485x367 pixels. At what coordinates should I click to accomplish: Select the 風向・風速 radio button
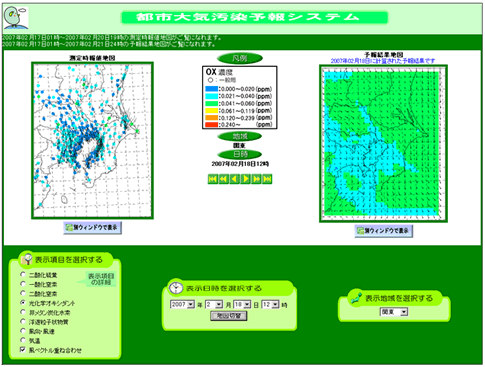[x=23, y=331]
